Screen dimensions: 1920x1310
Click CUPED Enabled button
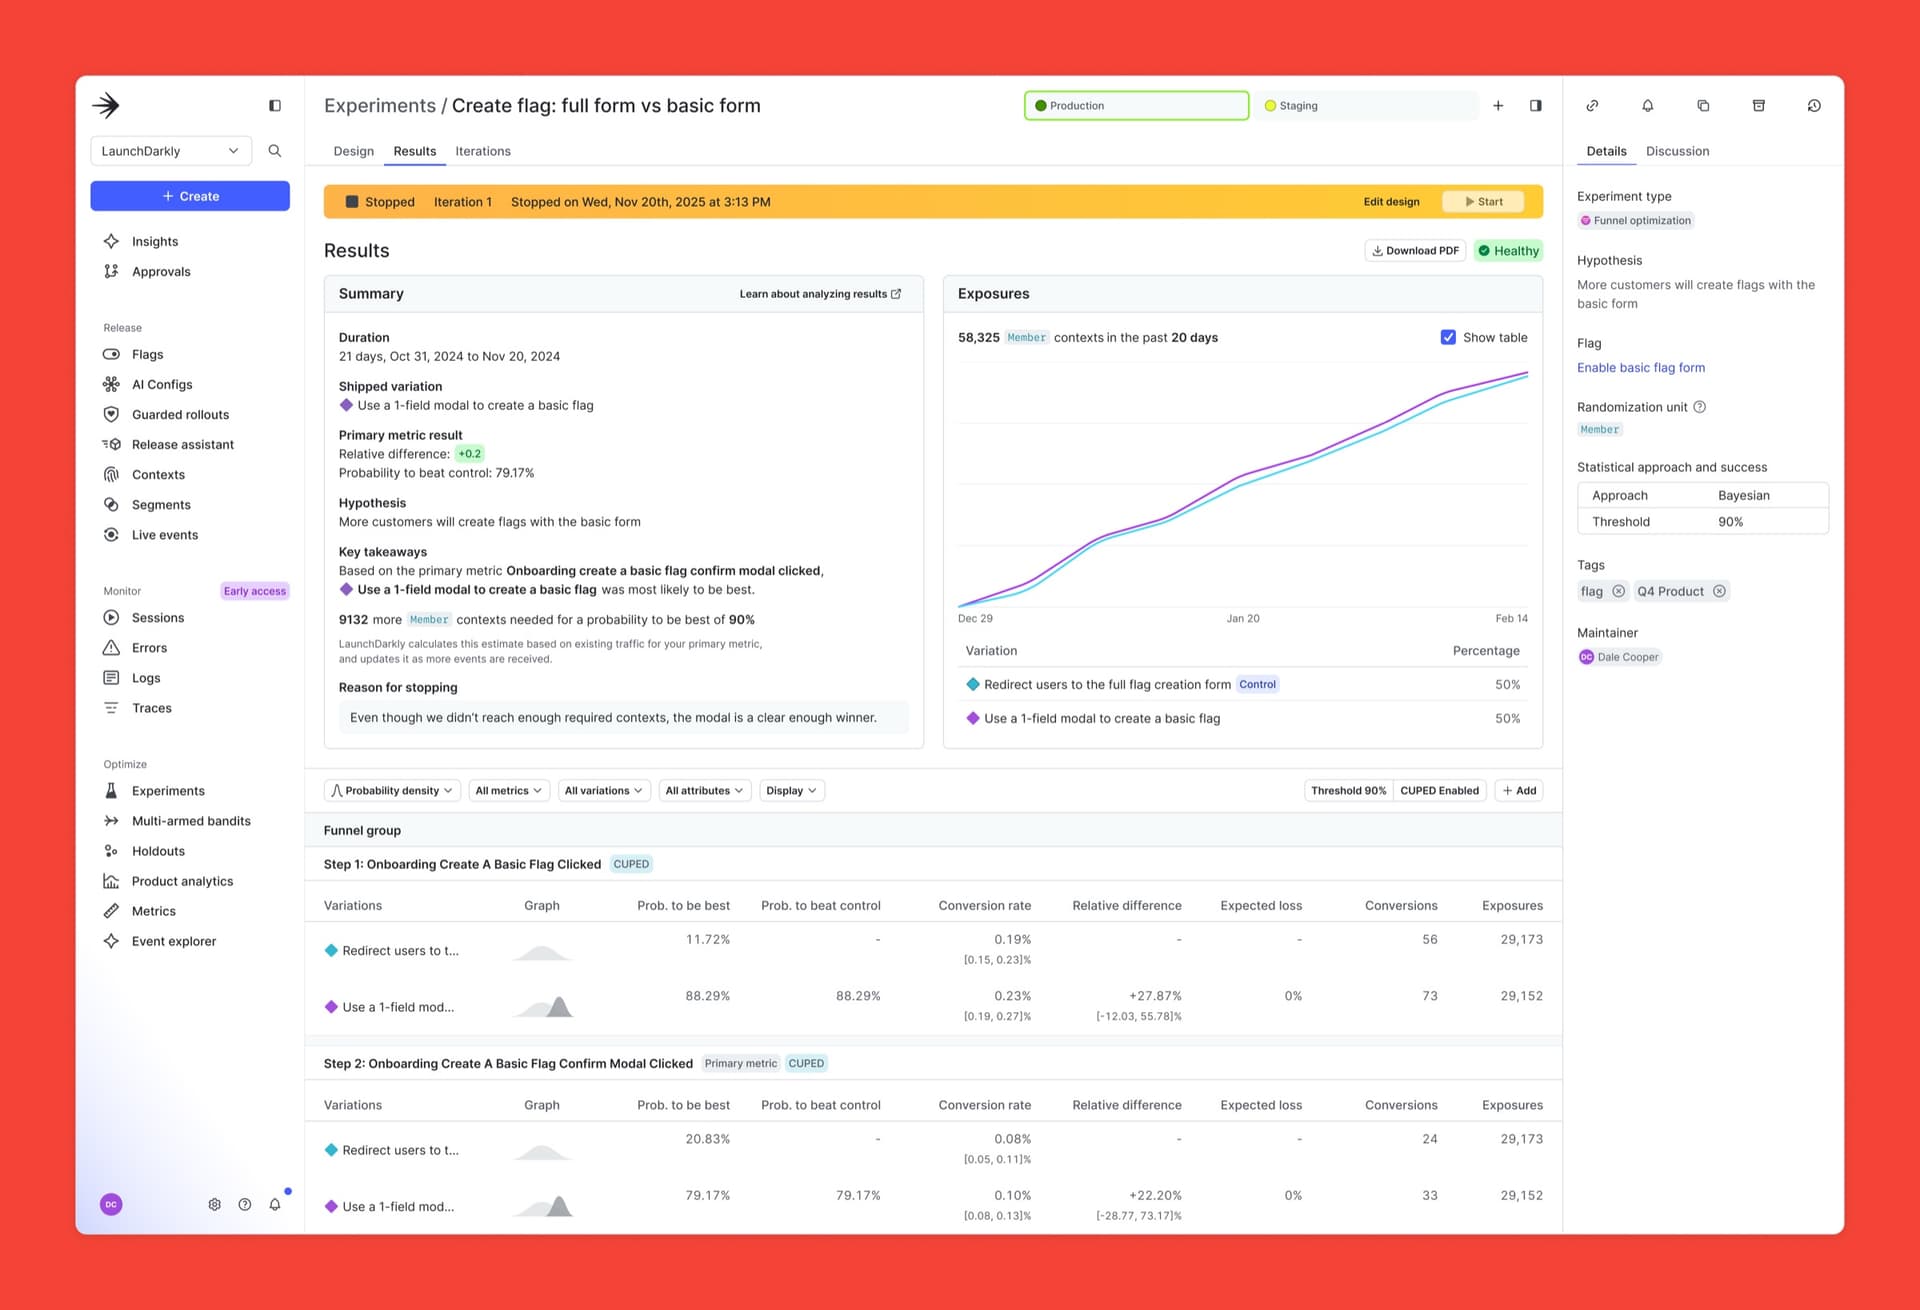(x=1439, y=790)
